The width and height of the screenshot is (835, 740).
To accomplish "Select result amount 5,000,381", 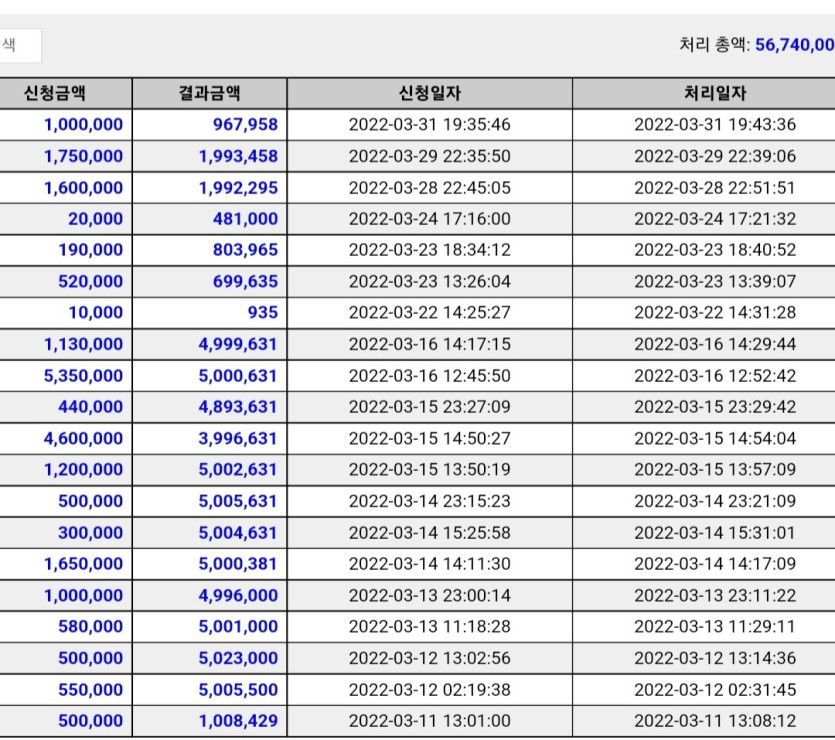I will coord(238,564).
